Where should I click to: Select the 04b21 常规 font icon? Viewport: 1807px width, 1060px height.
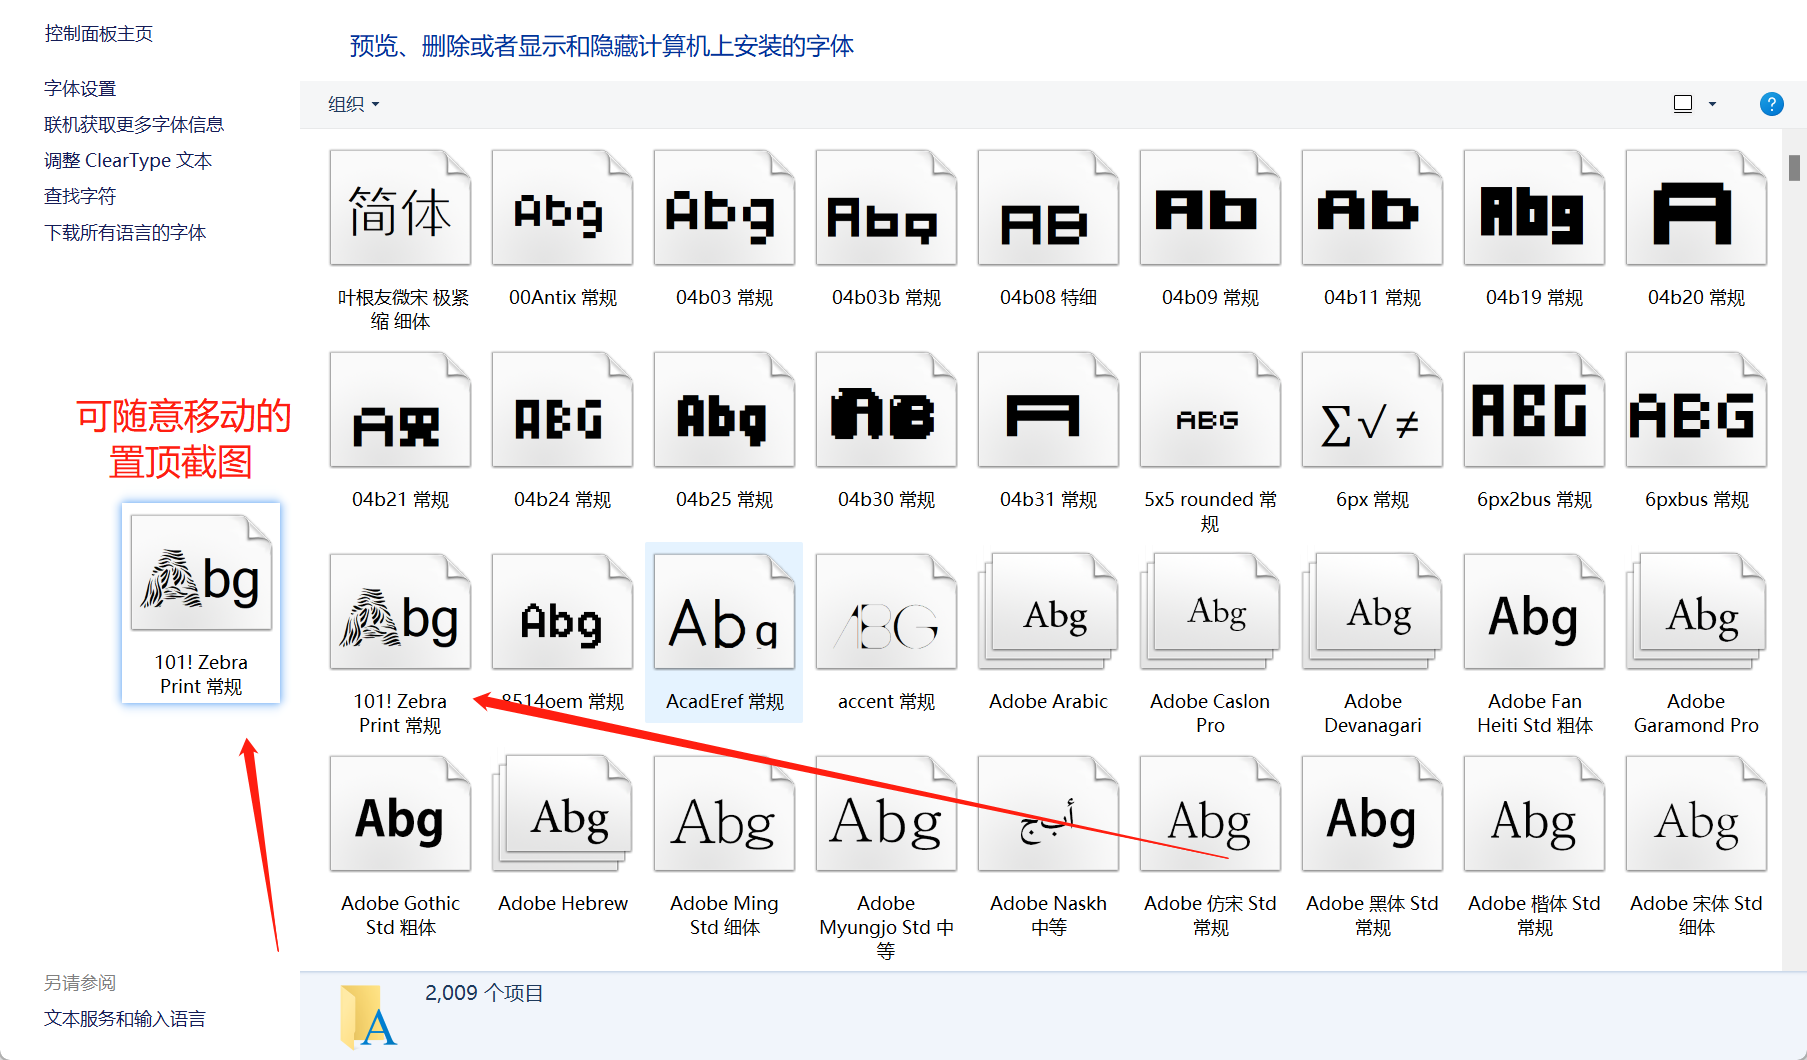400,410
